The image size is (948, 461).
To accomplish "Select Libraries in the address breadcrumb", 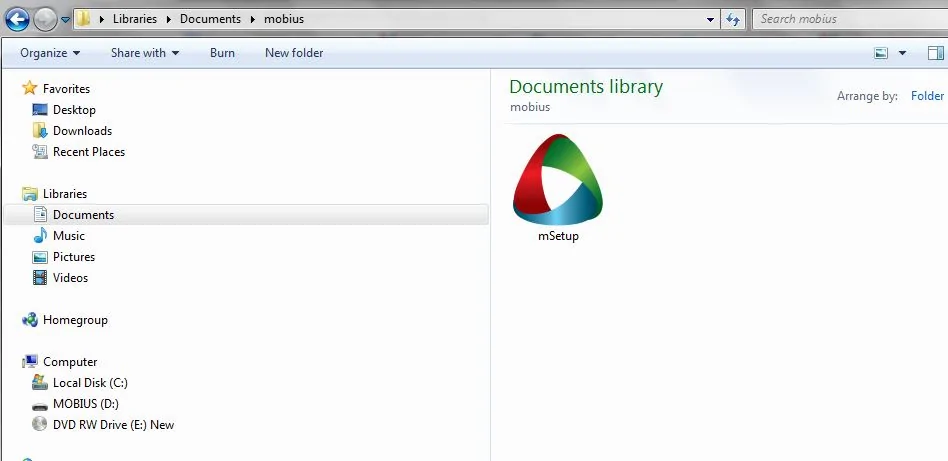I will [135, 19].
